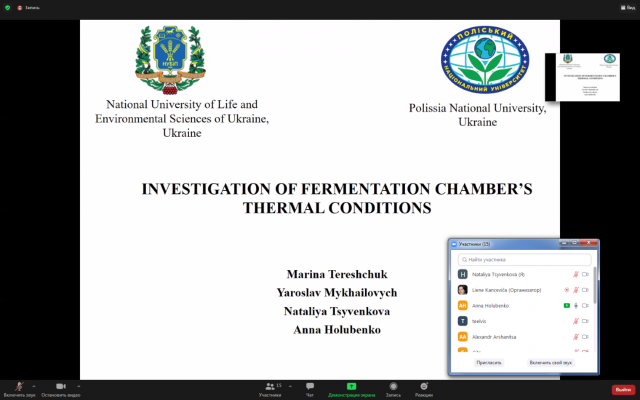Click Liene Kanceviča's profile photo avatar
Image resolution: width=640 pixels, height=400 pixels.
tap(462, 290)
